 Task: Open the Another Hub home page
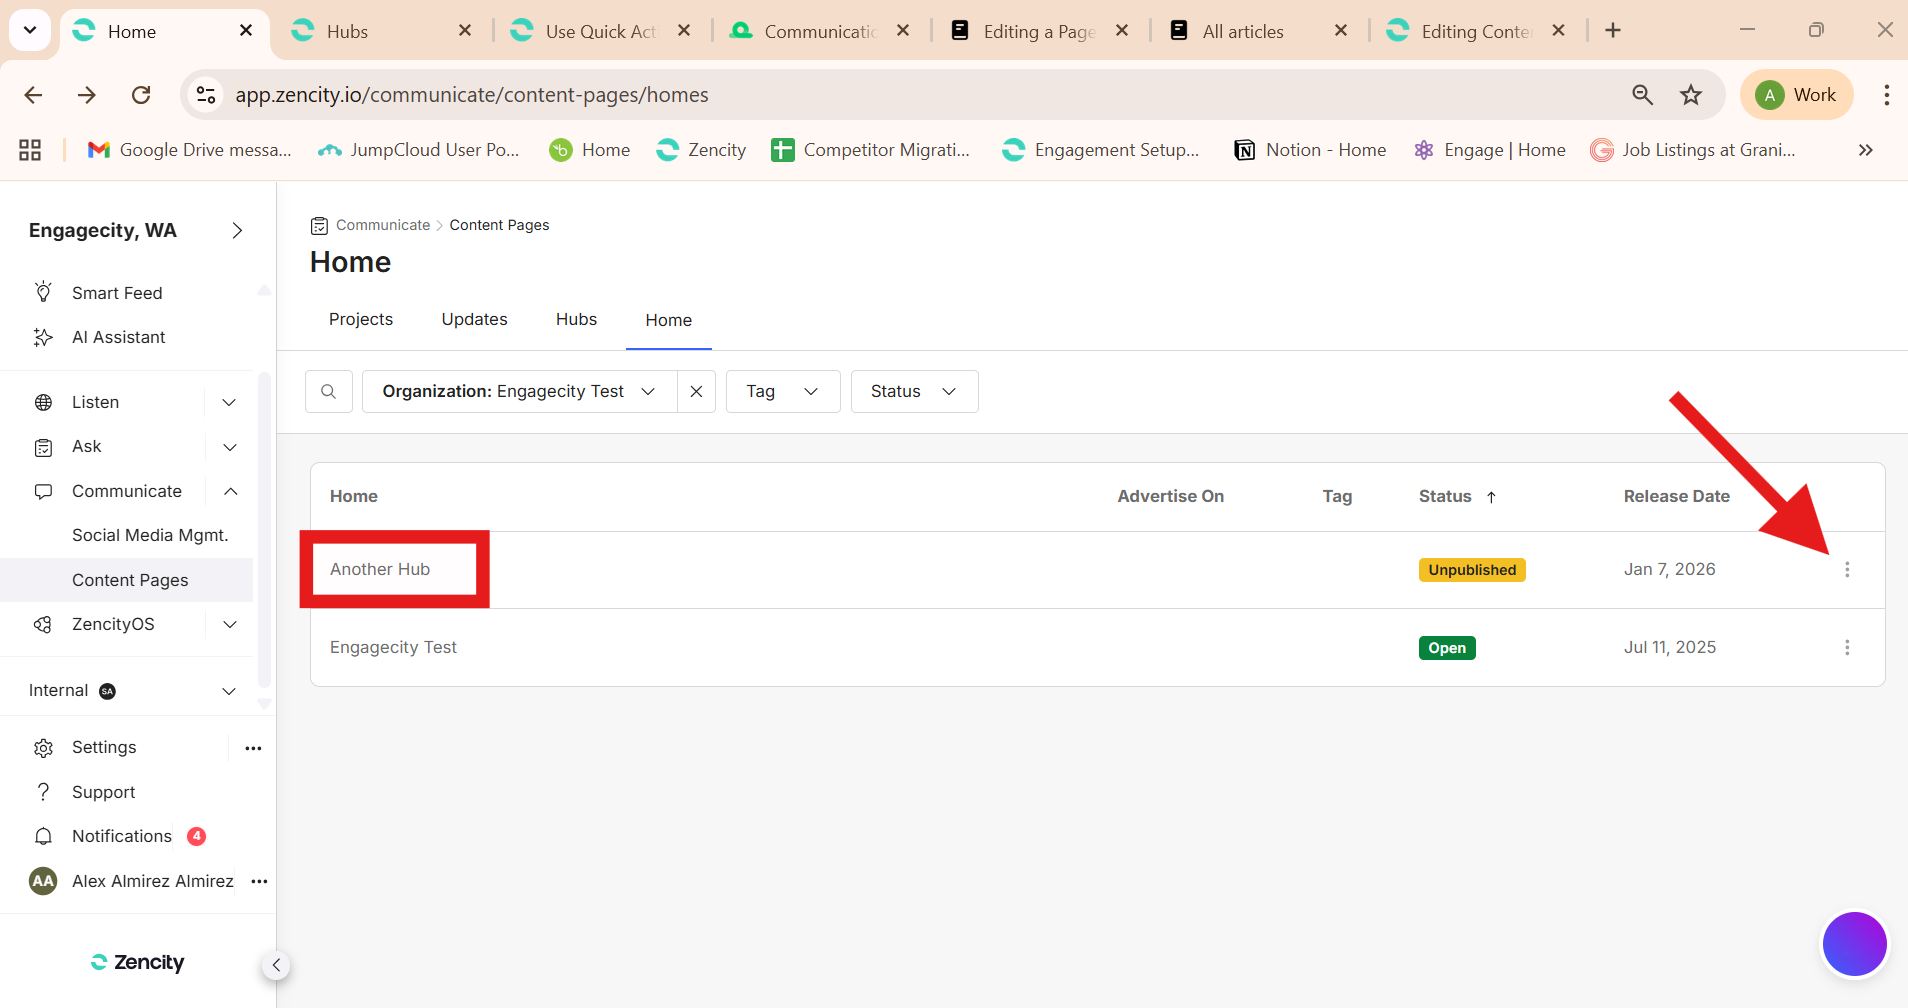(x=380, y=569)
